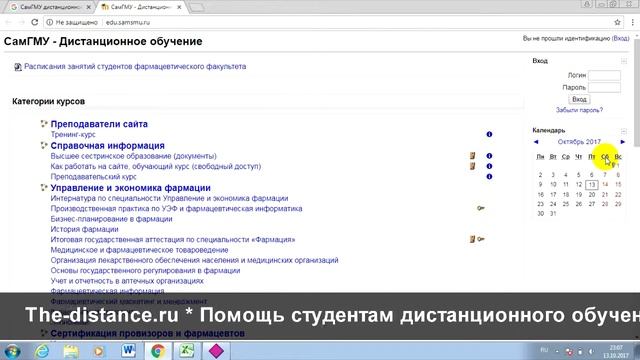Click key icon for Производственная практика course
Screen dimensions: 640x360
[x=481, y=208]
